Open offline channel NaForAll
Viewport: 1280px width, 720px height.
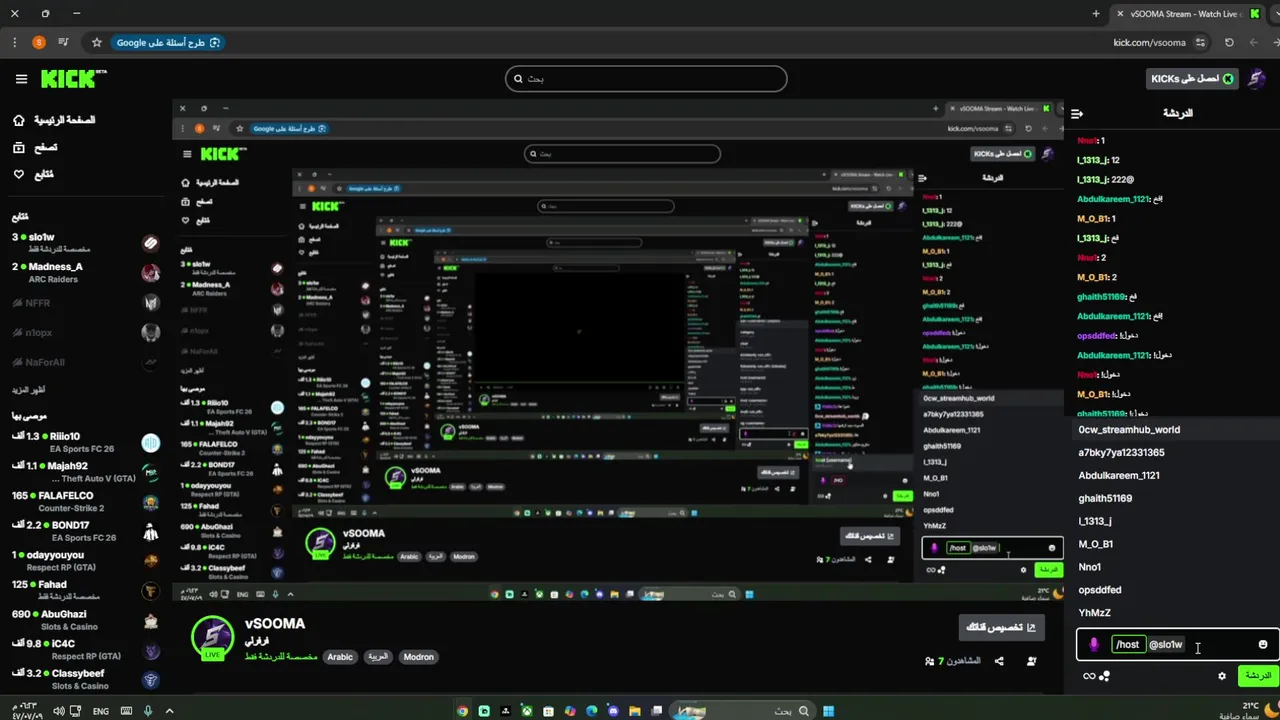85,362
